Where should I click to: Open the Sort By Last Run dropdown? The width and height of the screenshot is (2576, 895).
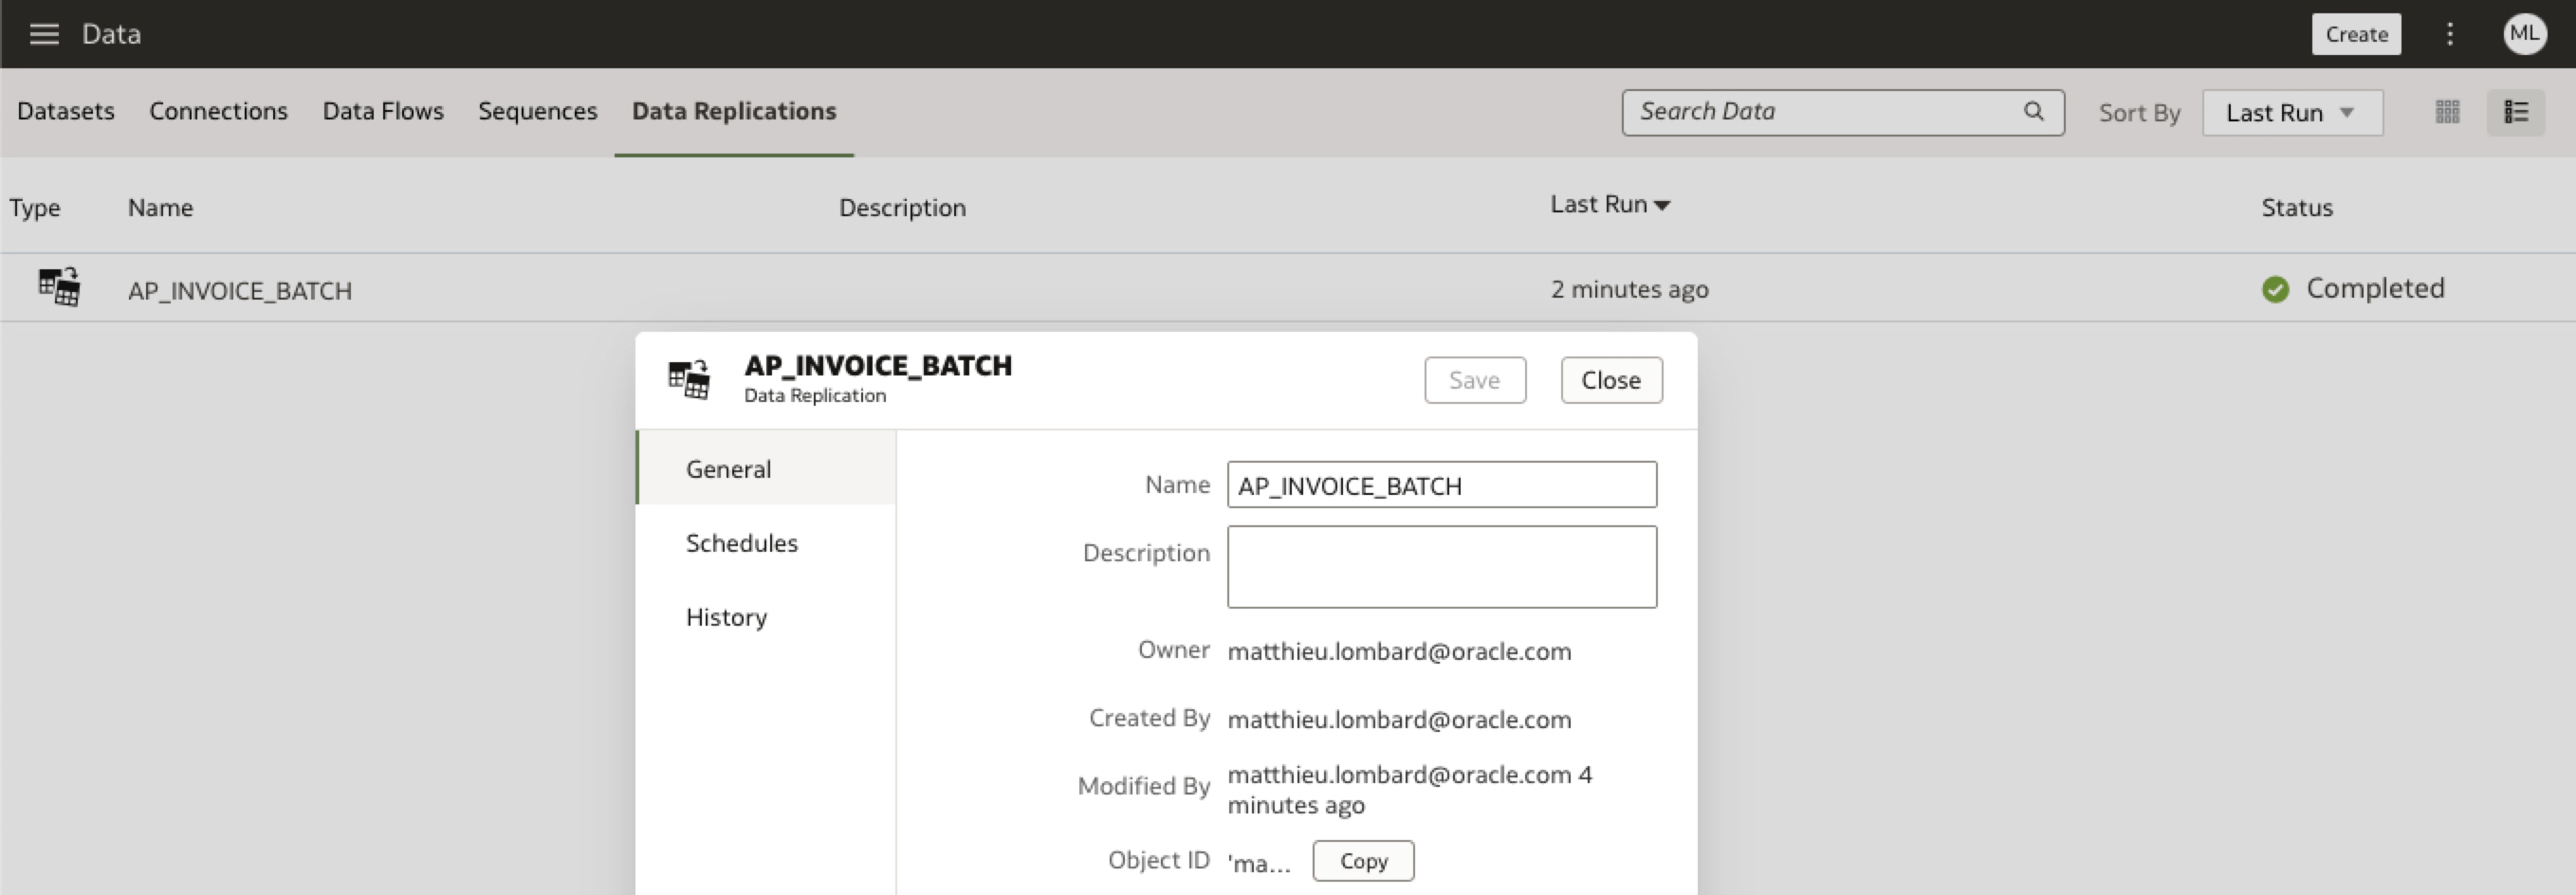click(x=2291, y=113)
